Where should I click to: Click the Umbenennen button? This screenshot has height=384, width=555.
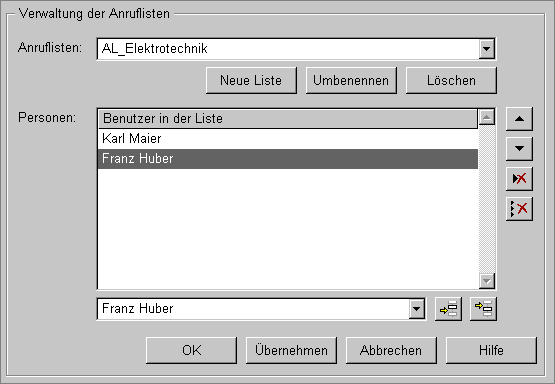(x=351, y=81)
